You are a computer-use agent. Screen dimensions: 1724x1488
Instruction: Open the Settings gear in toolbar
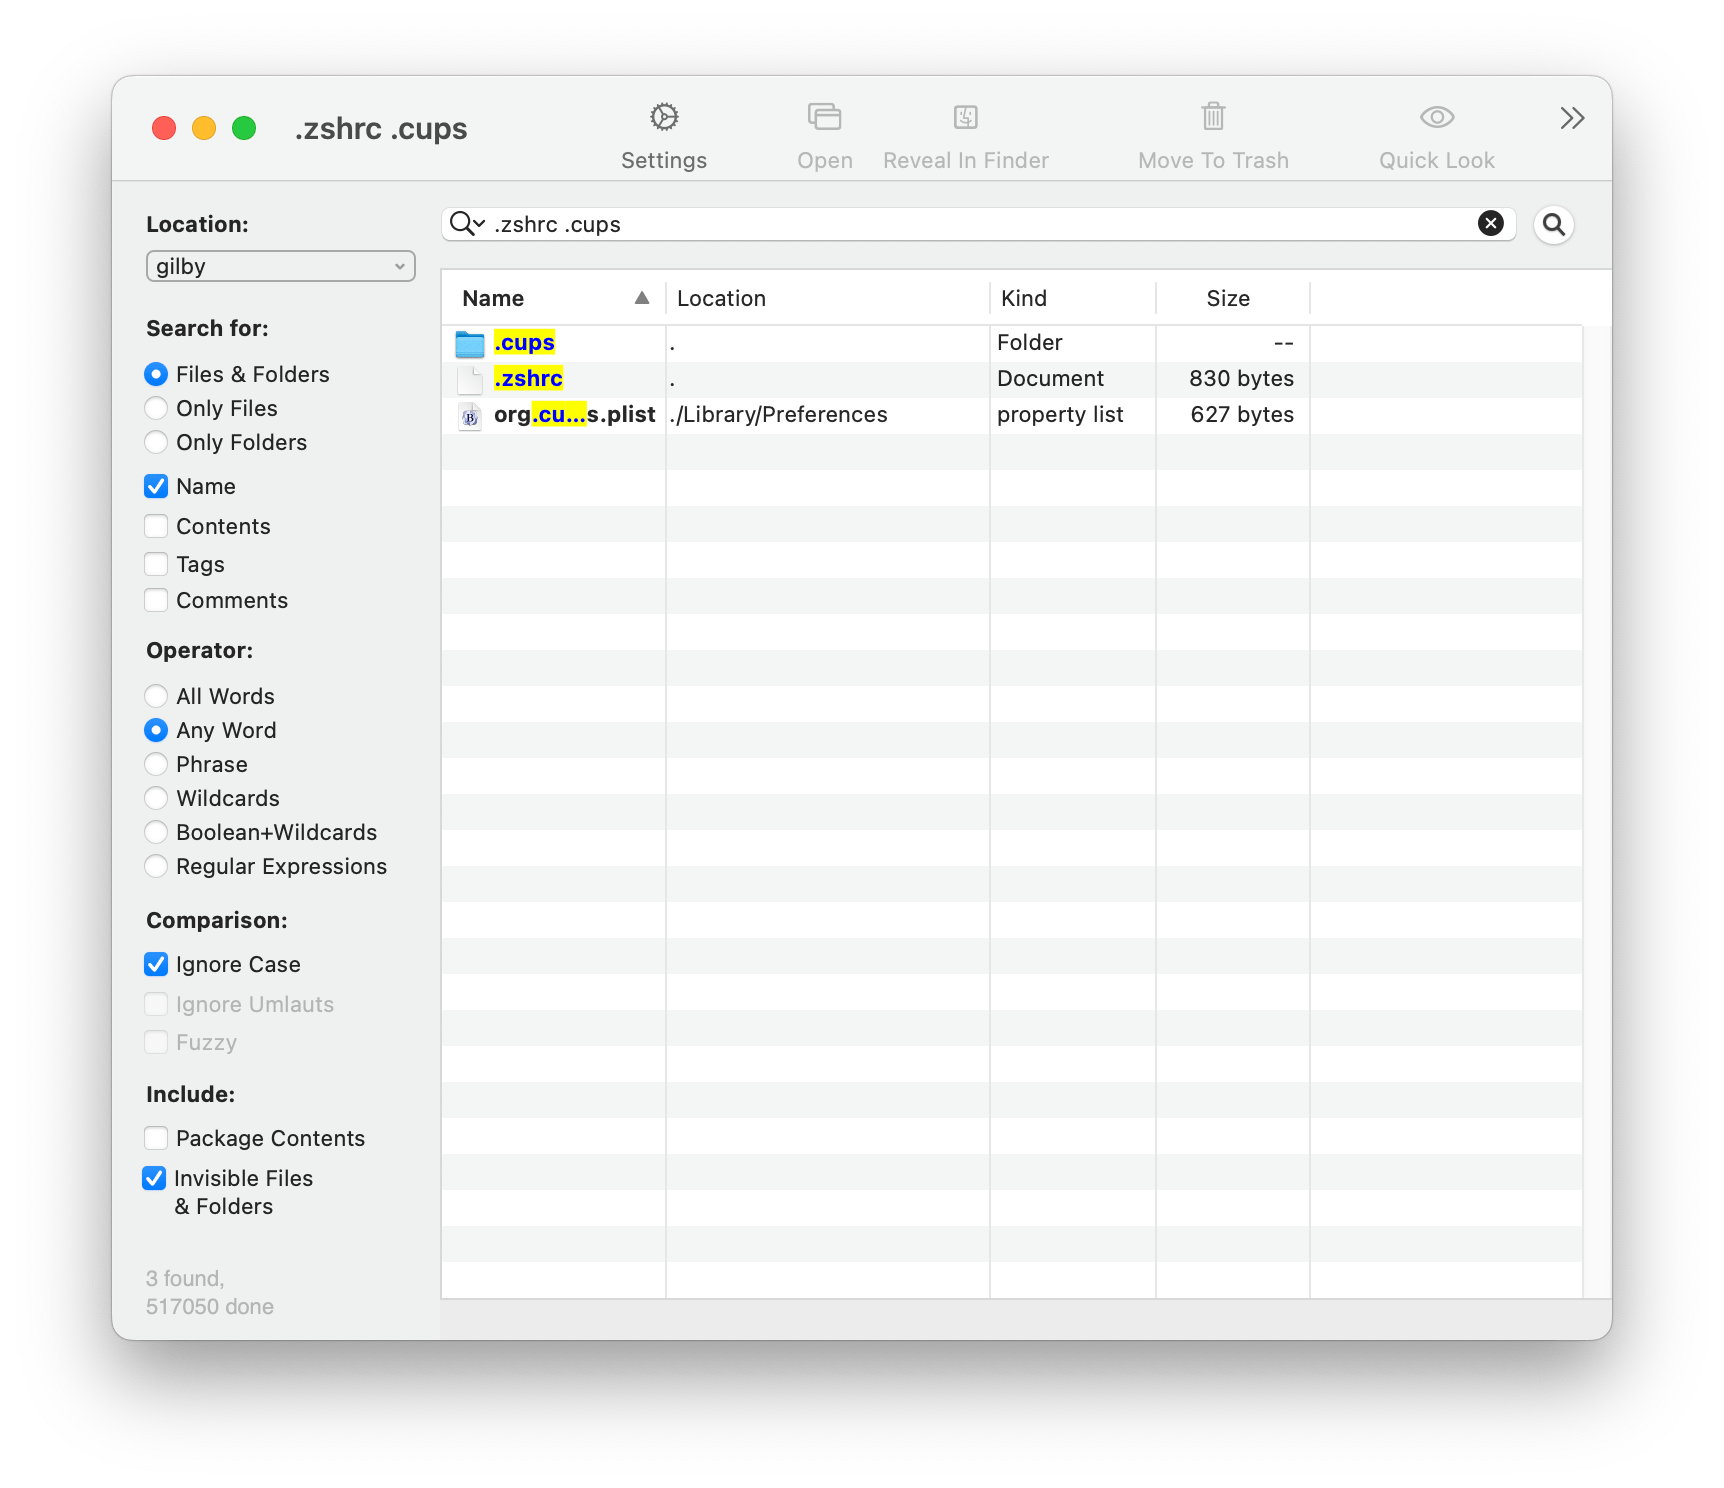[664, 118]
